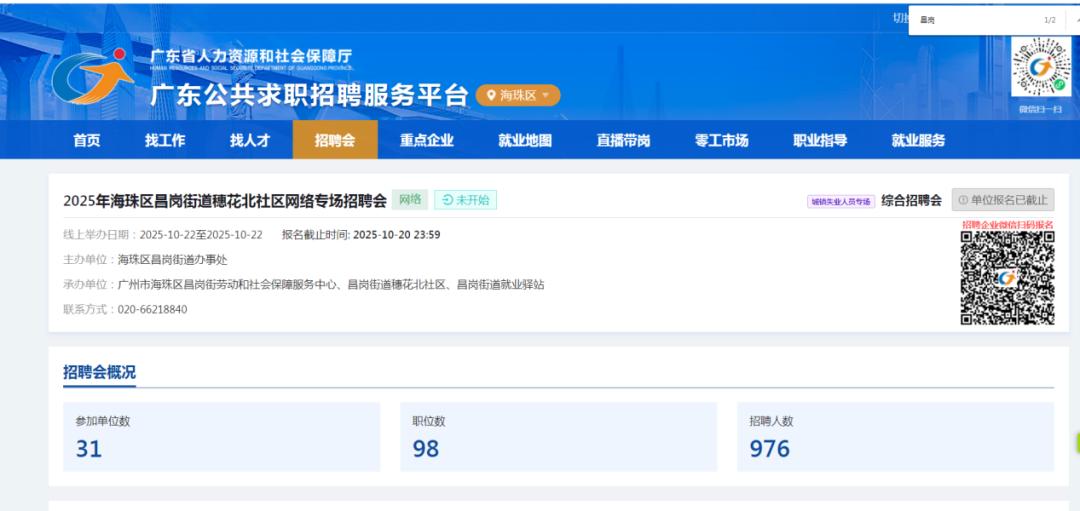
Task: Click the 未开始 status badge
Action: [x=466, y=200]
